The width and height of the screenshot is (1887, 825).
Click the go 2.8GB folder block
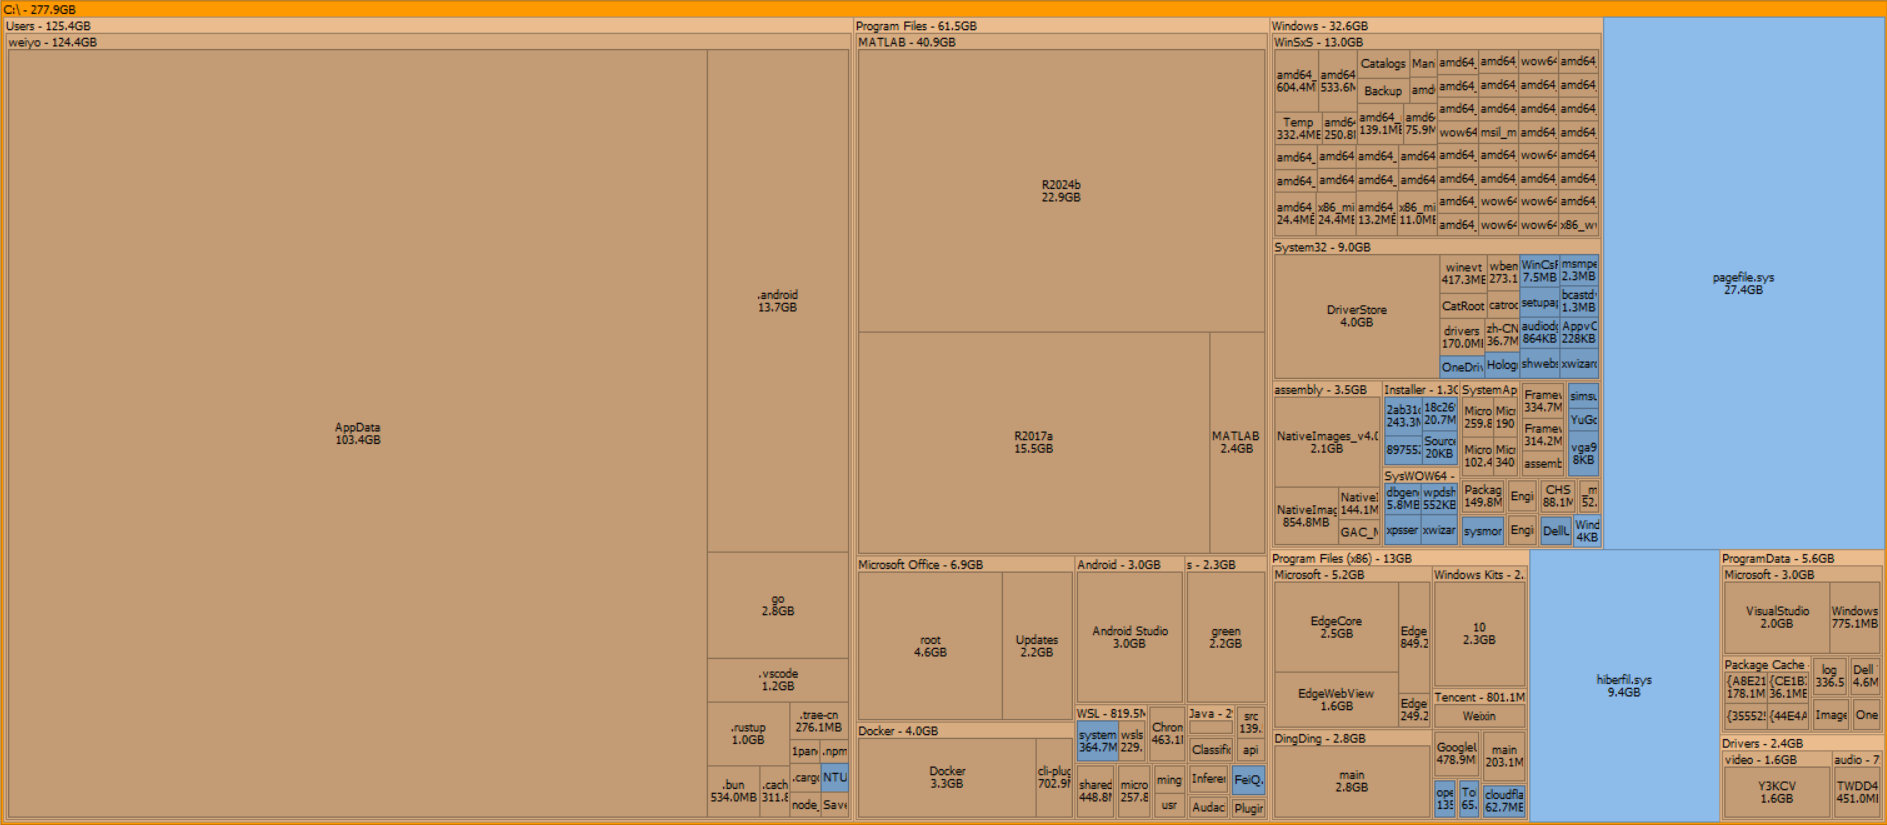778,605
